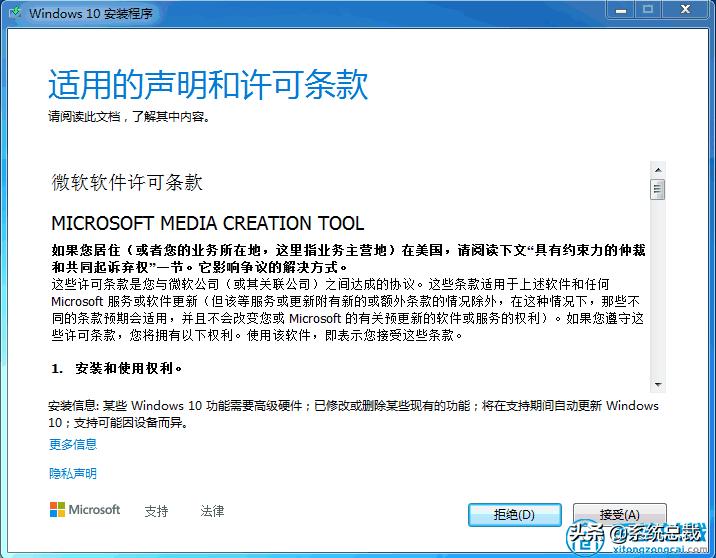Click the heading 适用的声明和许可条款
This screenshot has height=558, width=716.
click(208, 84)
